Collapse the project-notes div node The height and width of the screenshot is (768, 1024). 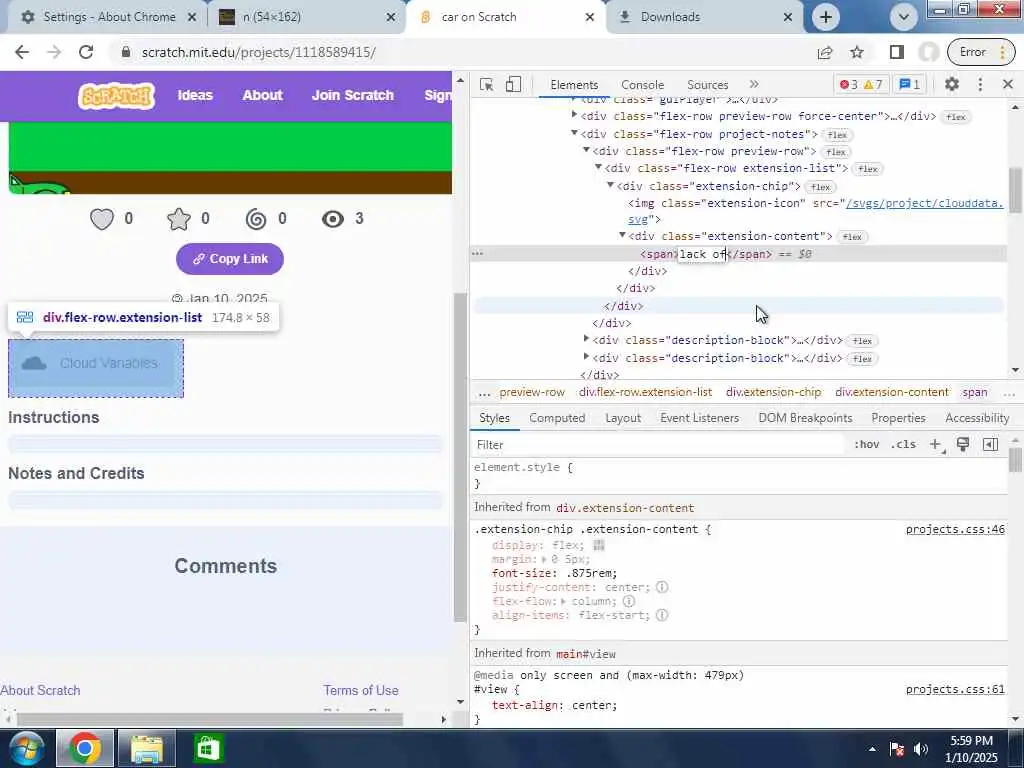(x=574, y=133)
